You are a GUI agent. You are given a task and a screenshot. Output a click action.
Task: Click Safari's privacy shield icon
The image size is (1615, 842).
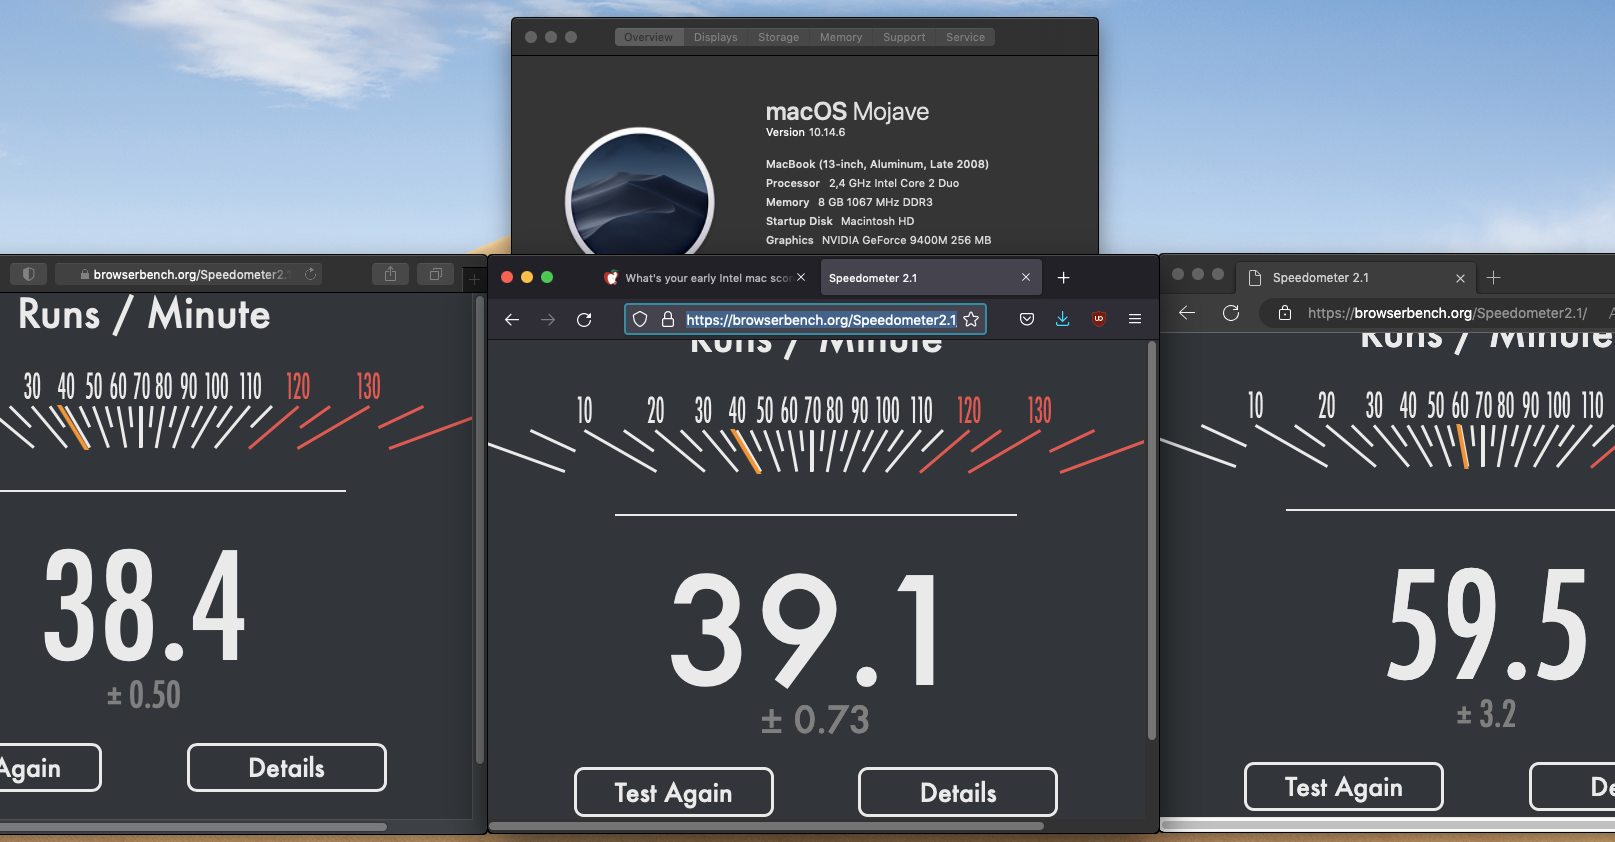click(x=28, y=274)
